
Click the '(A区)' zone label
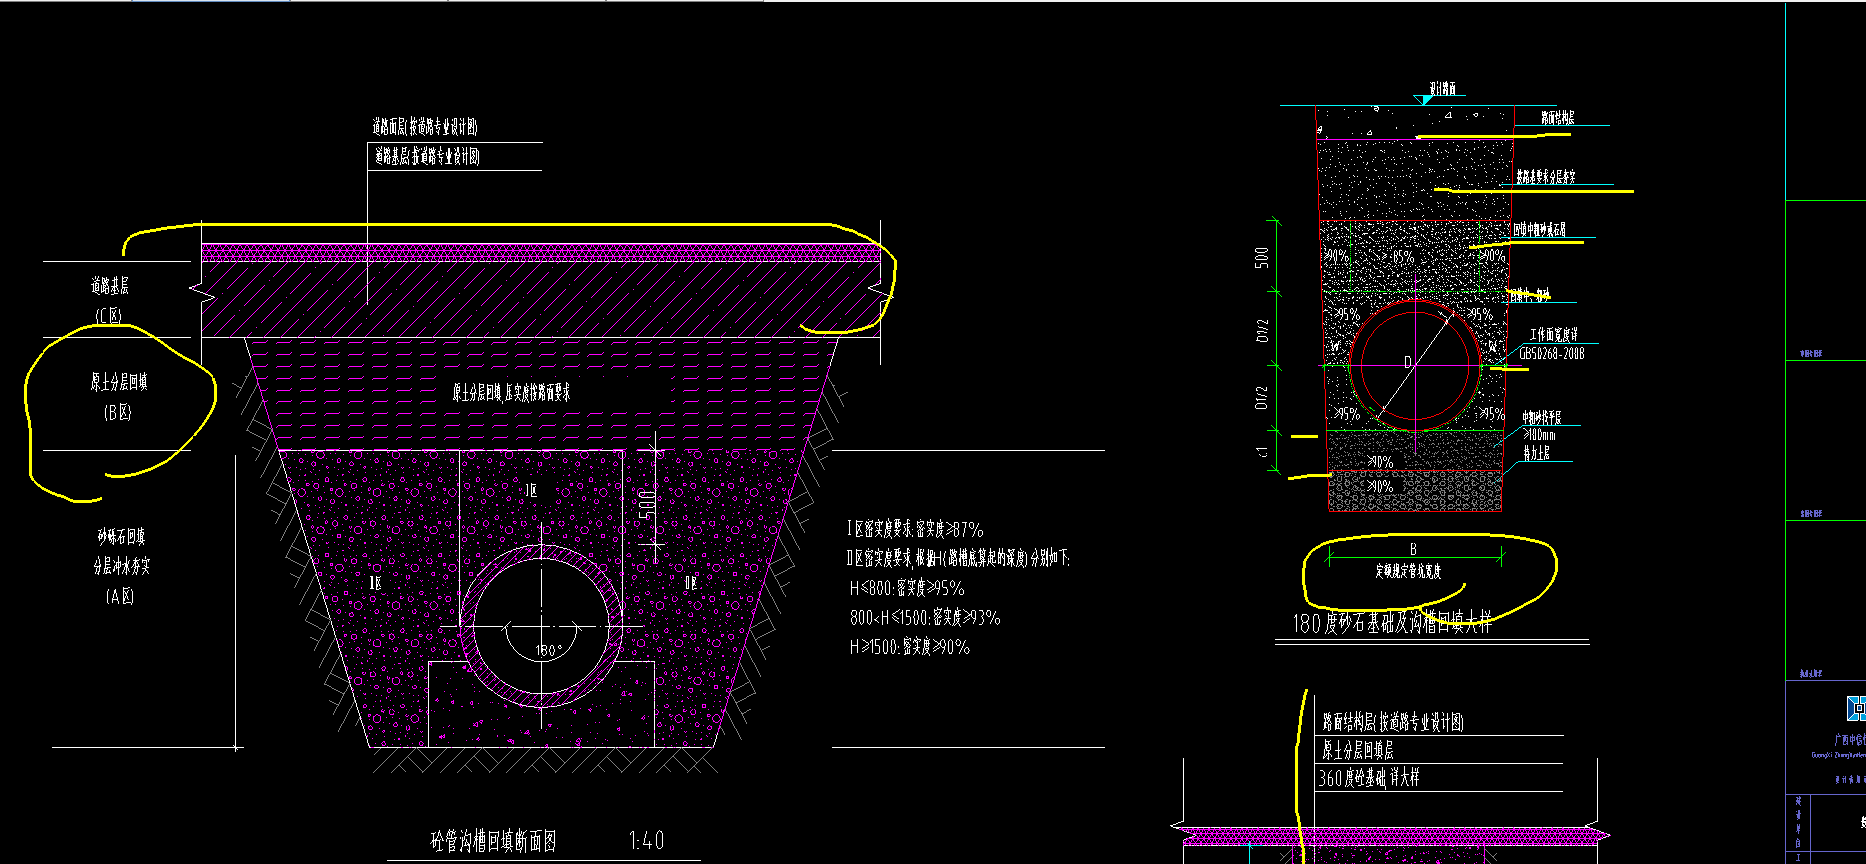(x=119, y=596)
